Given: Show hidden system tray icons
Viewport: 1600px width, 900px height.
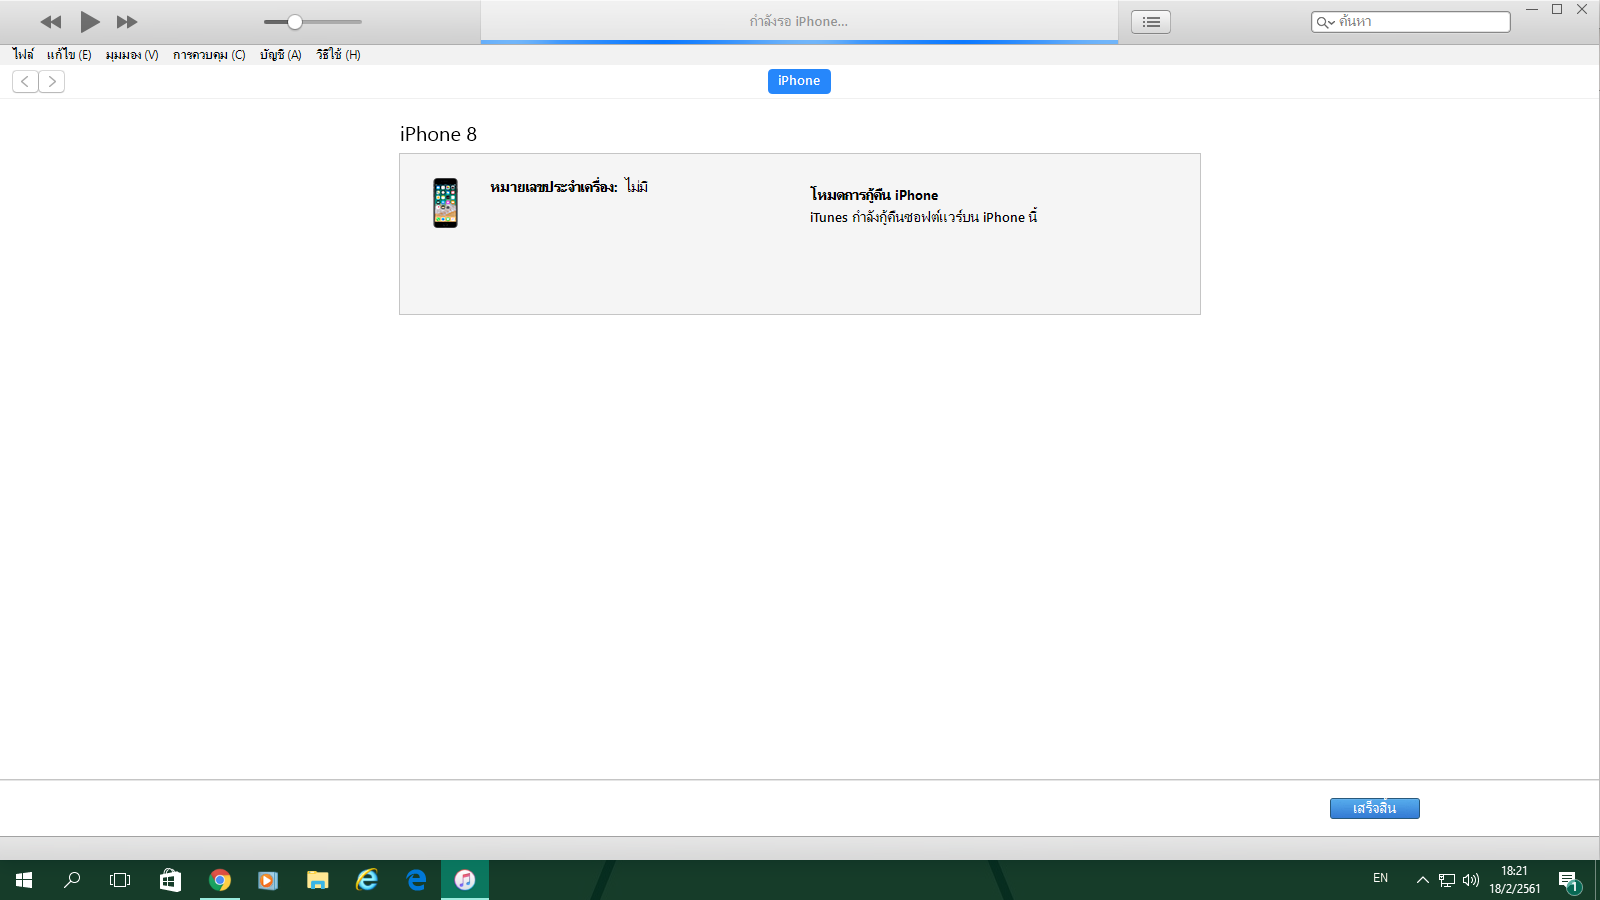Looking at the screenshot, I should [x=1422, y=880].
